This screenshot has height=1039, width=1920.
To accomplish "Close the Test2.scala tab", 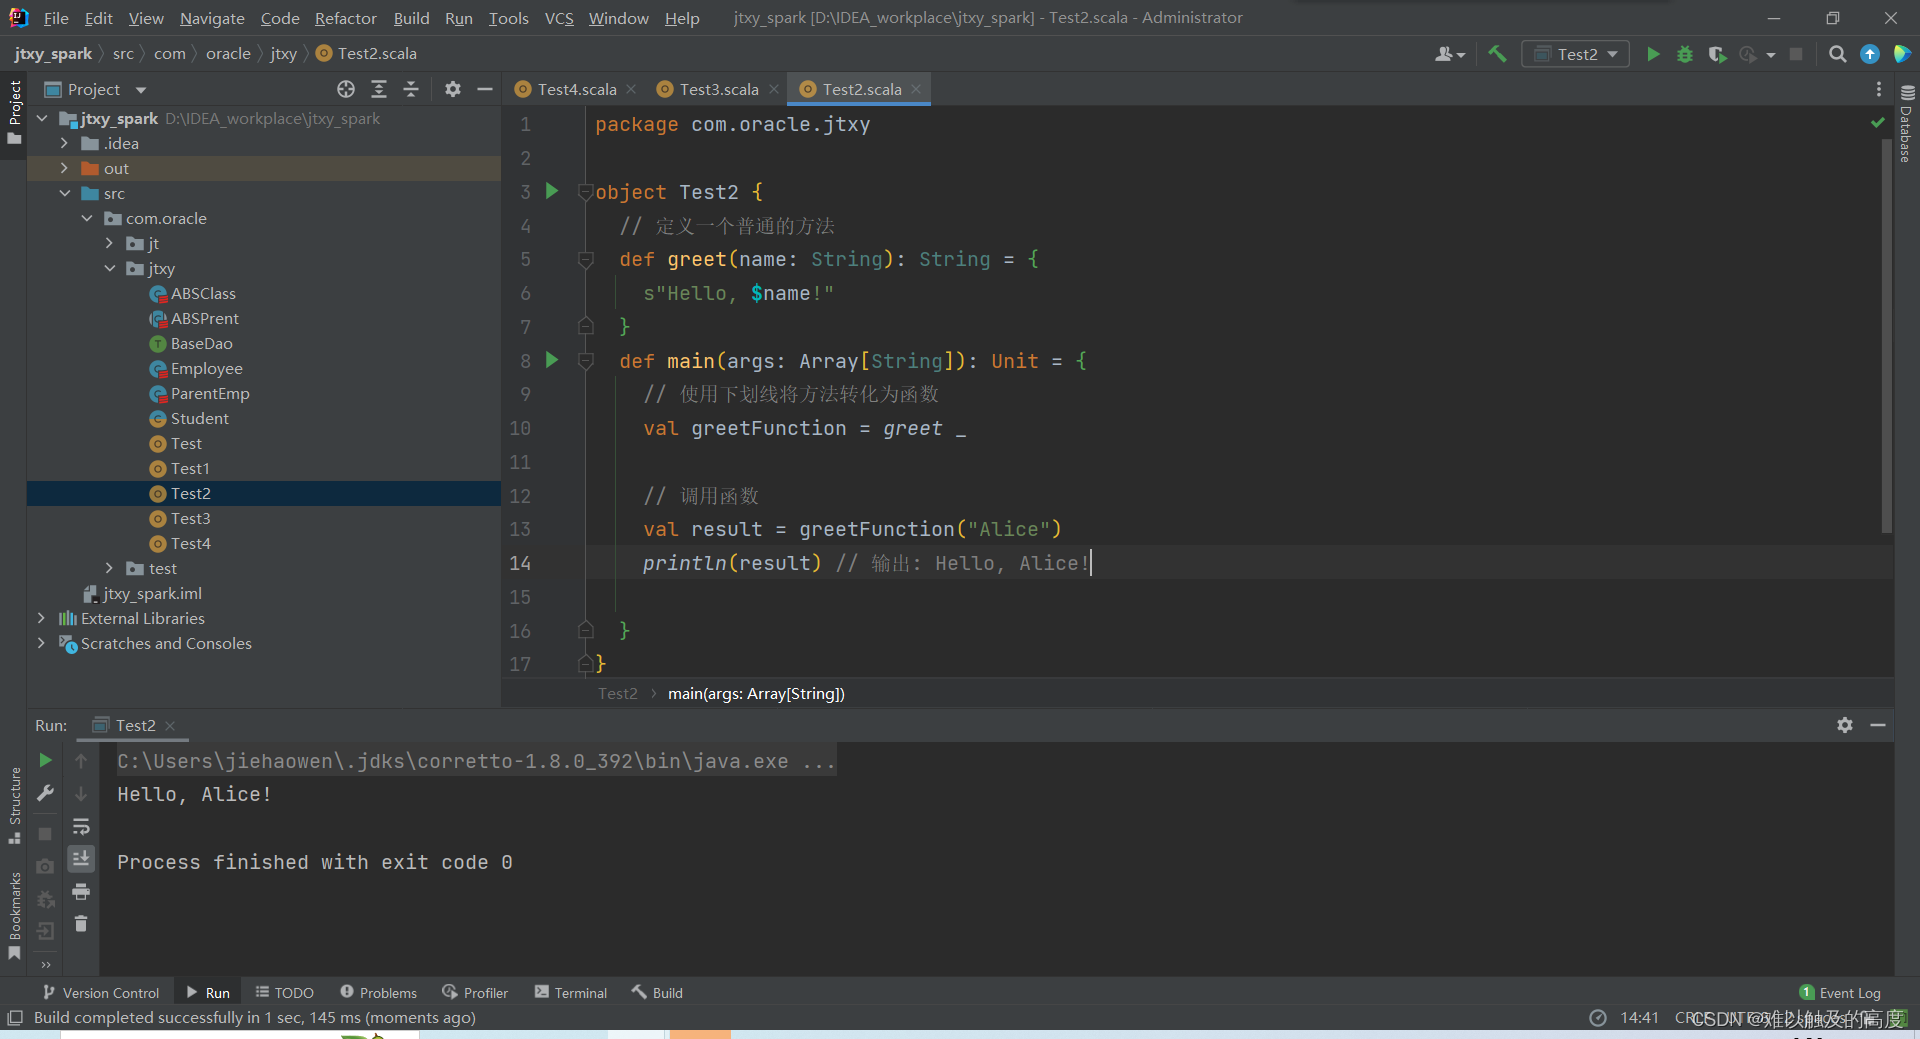I will click(916, 89).
